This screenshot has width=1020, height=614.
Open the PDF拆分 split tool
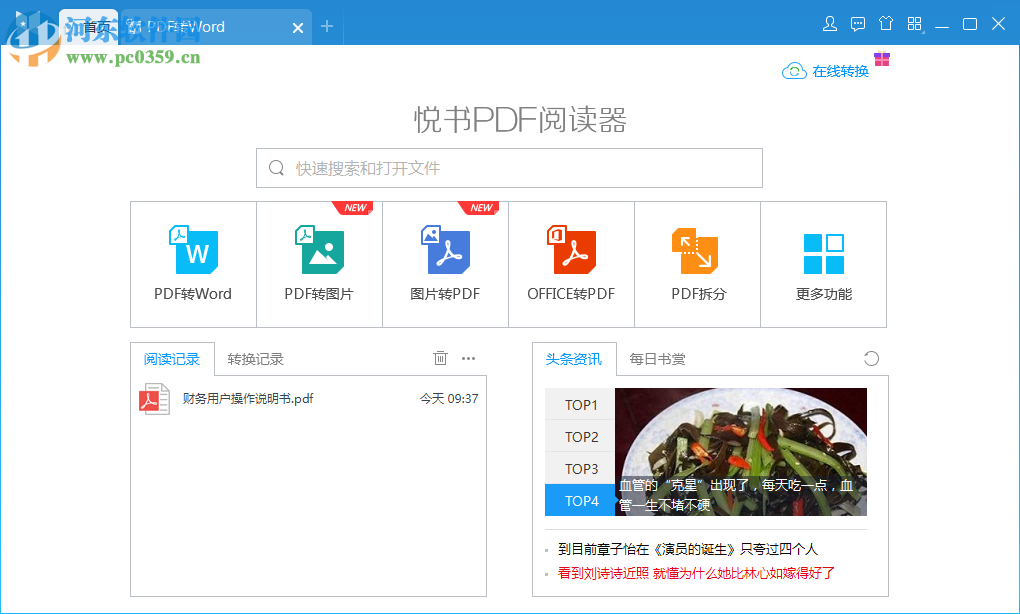(x=696, y=264)
